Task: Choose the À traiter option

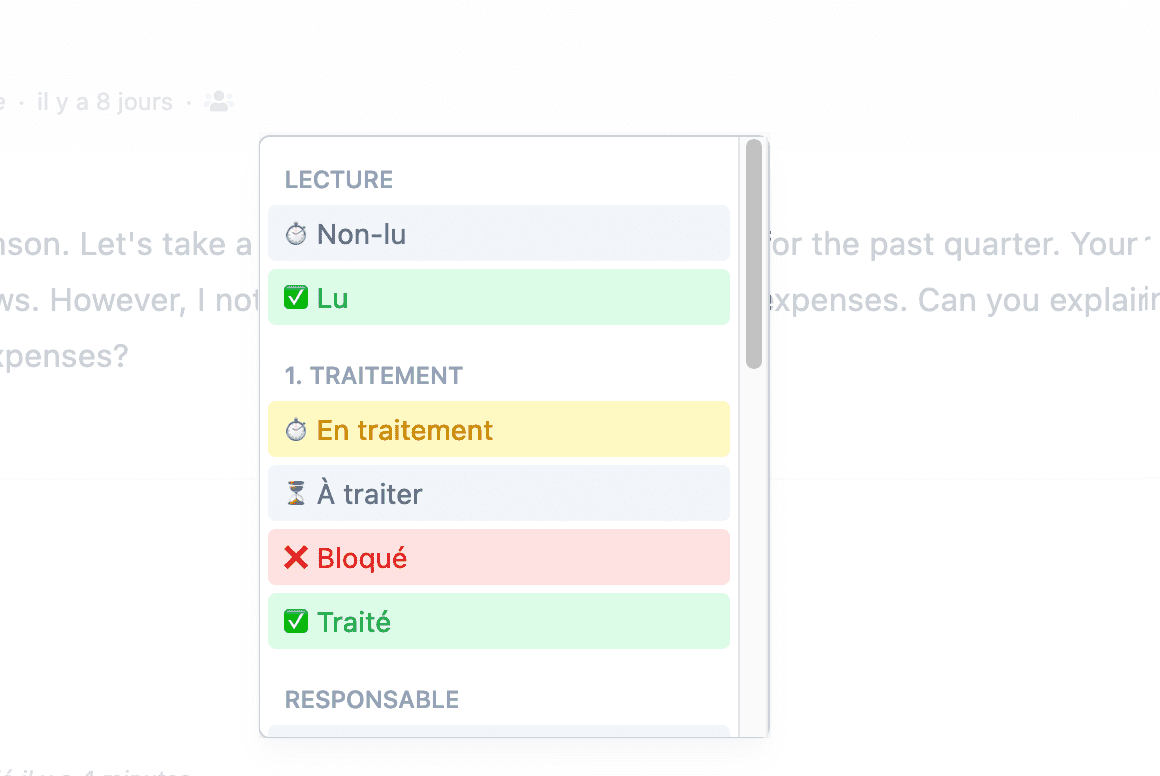Action: [499, 493]
